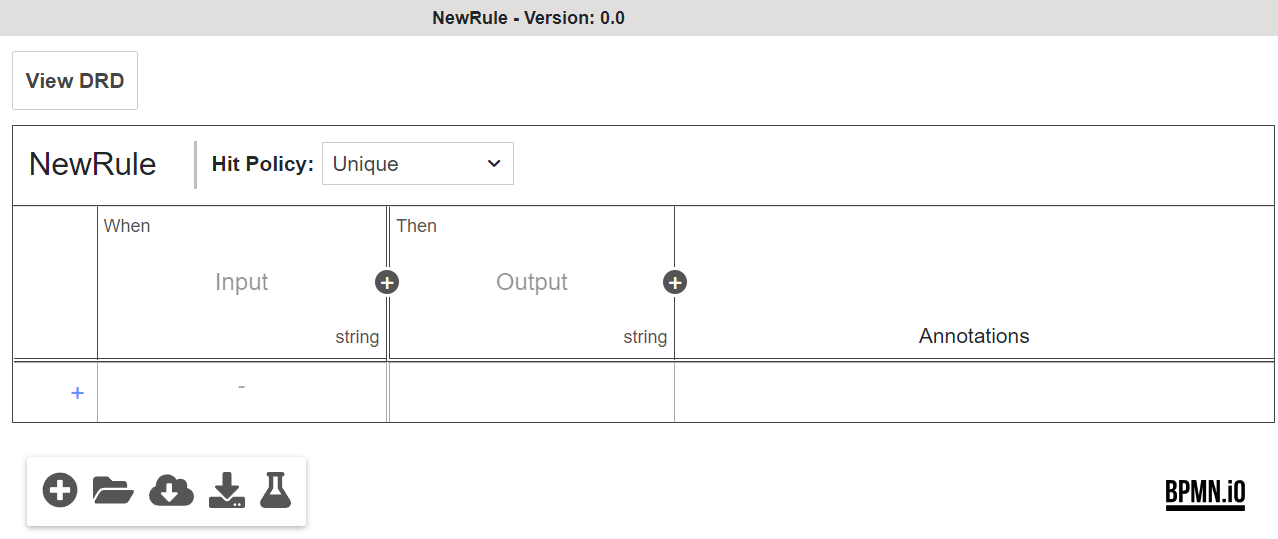The width and height of the screenshot is (1278, 539).
Task: Click the NewRule decision name
Action: pos(93,164)
